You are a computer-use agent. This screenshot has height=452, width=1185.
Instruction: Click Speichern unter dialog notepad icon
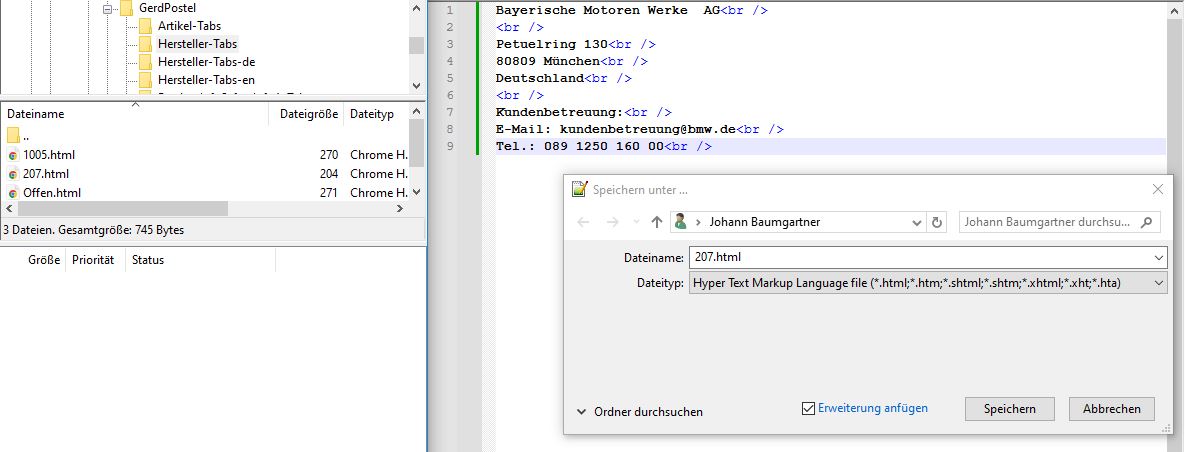pyautogui.click(x=580, y=190)
